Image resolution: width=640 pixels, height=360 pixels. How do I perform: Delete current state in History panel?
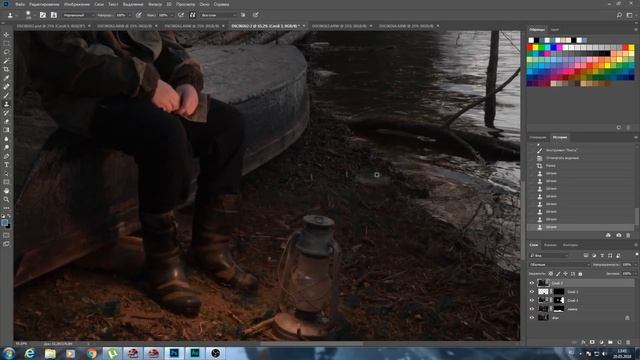tap(628, 236)
